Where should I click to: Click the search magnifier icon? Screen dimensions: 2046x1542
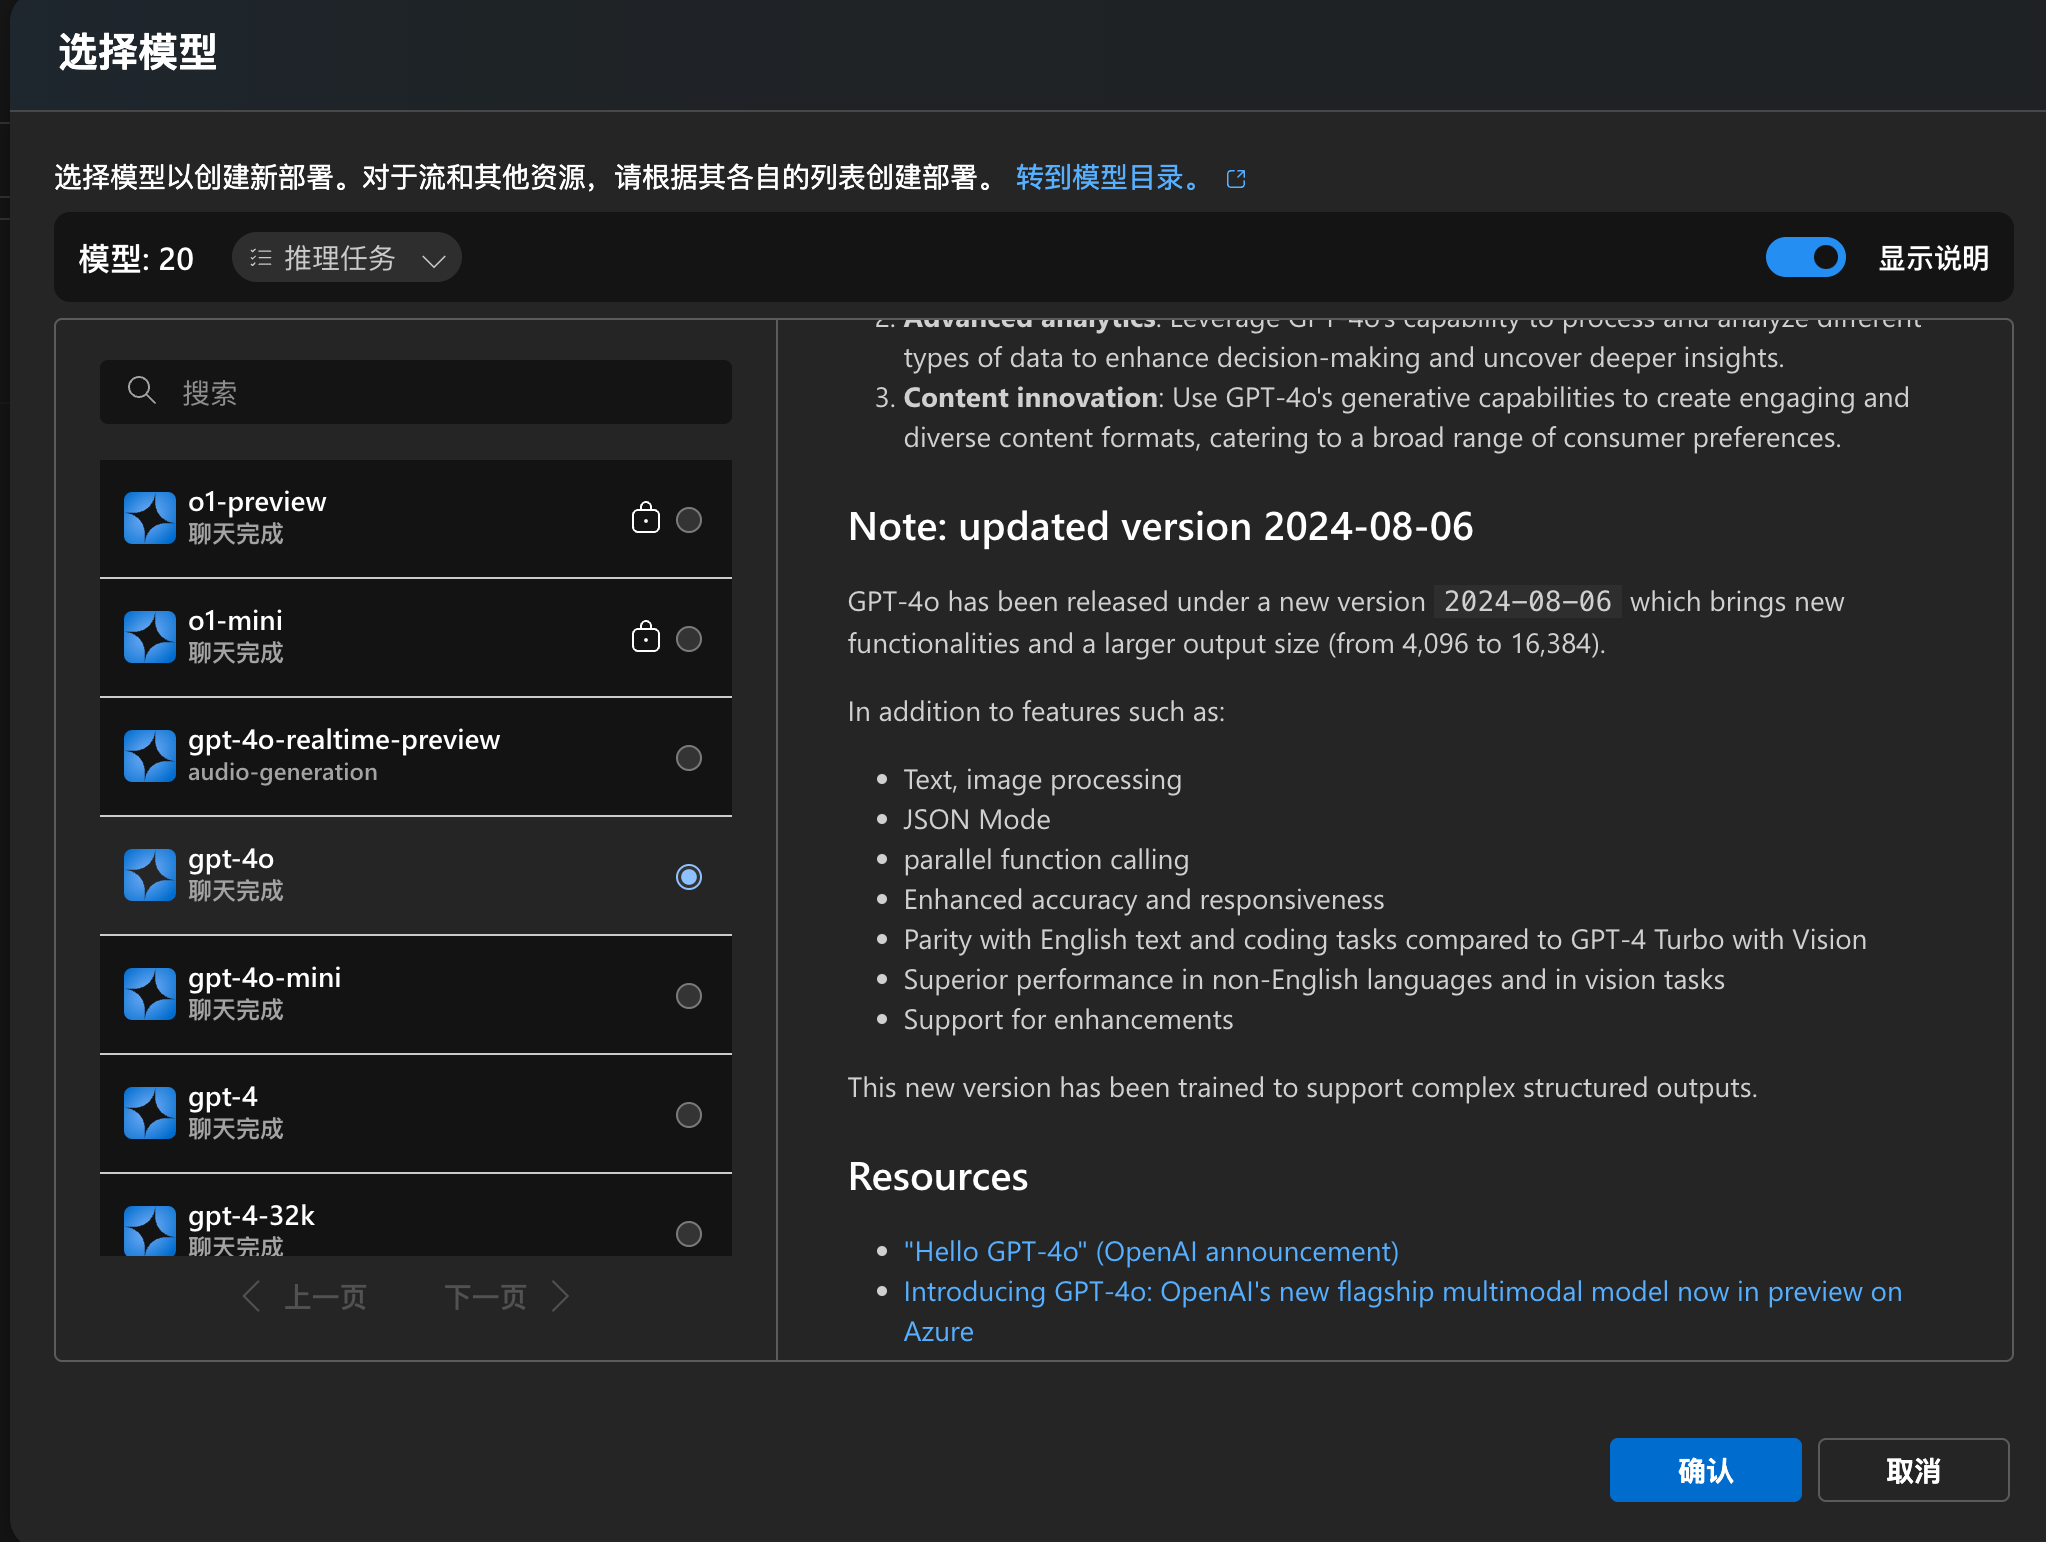pyautogui.click(x=142, y=391)
